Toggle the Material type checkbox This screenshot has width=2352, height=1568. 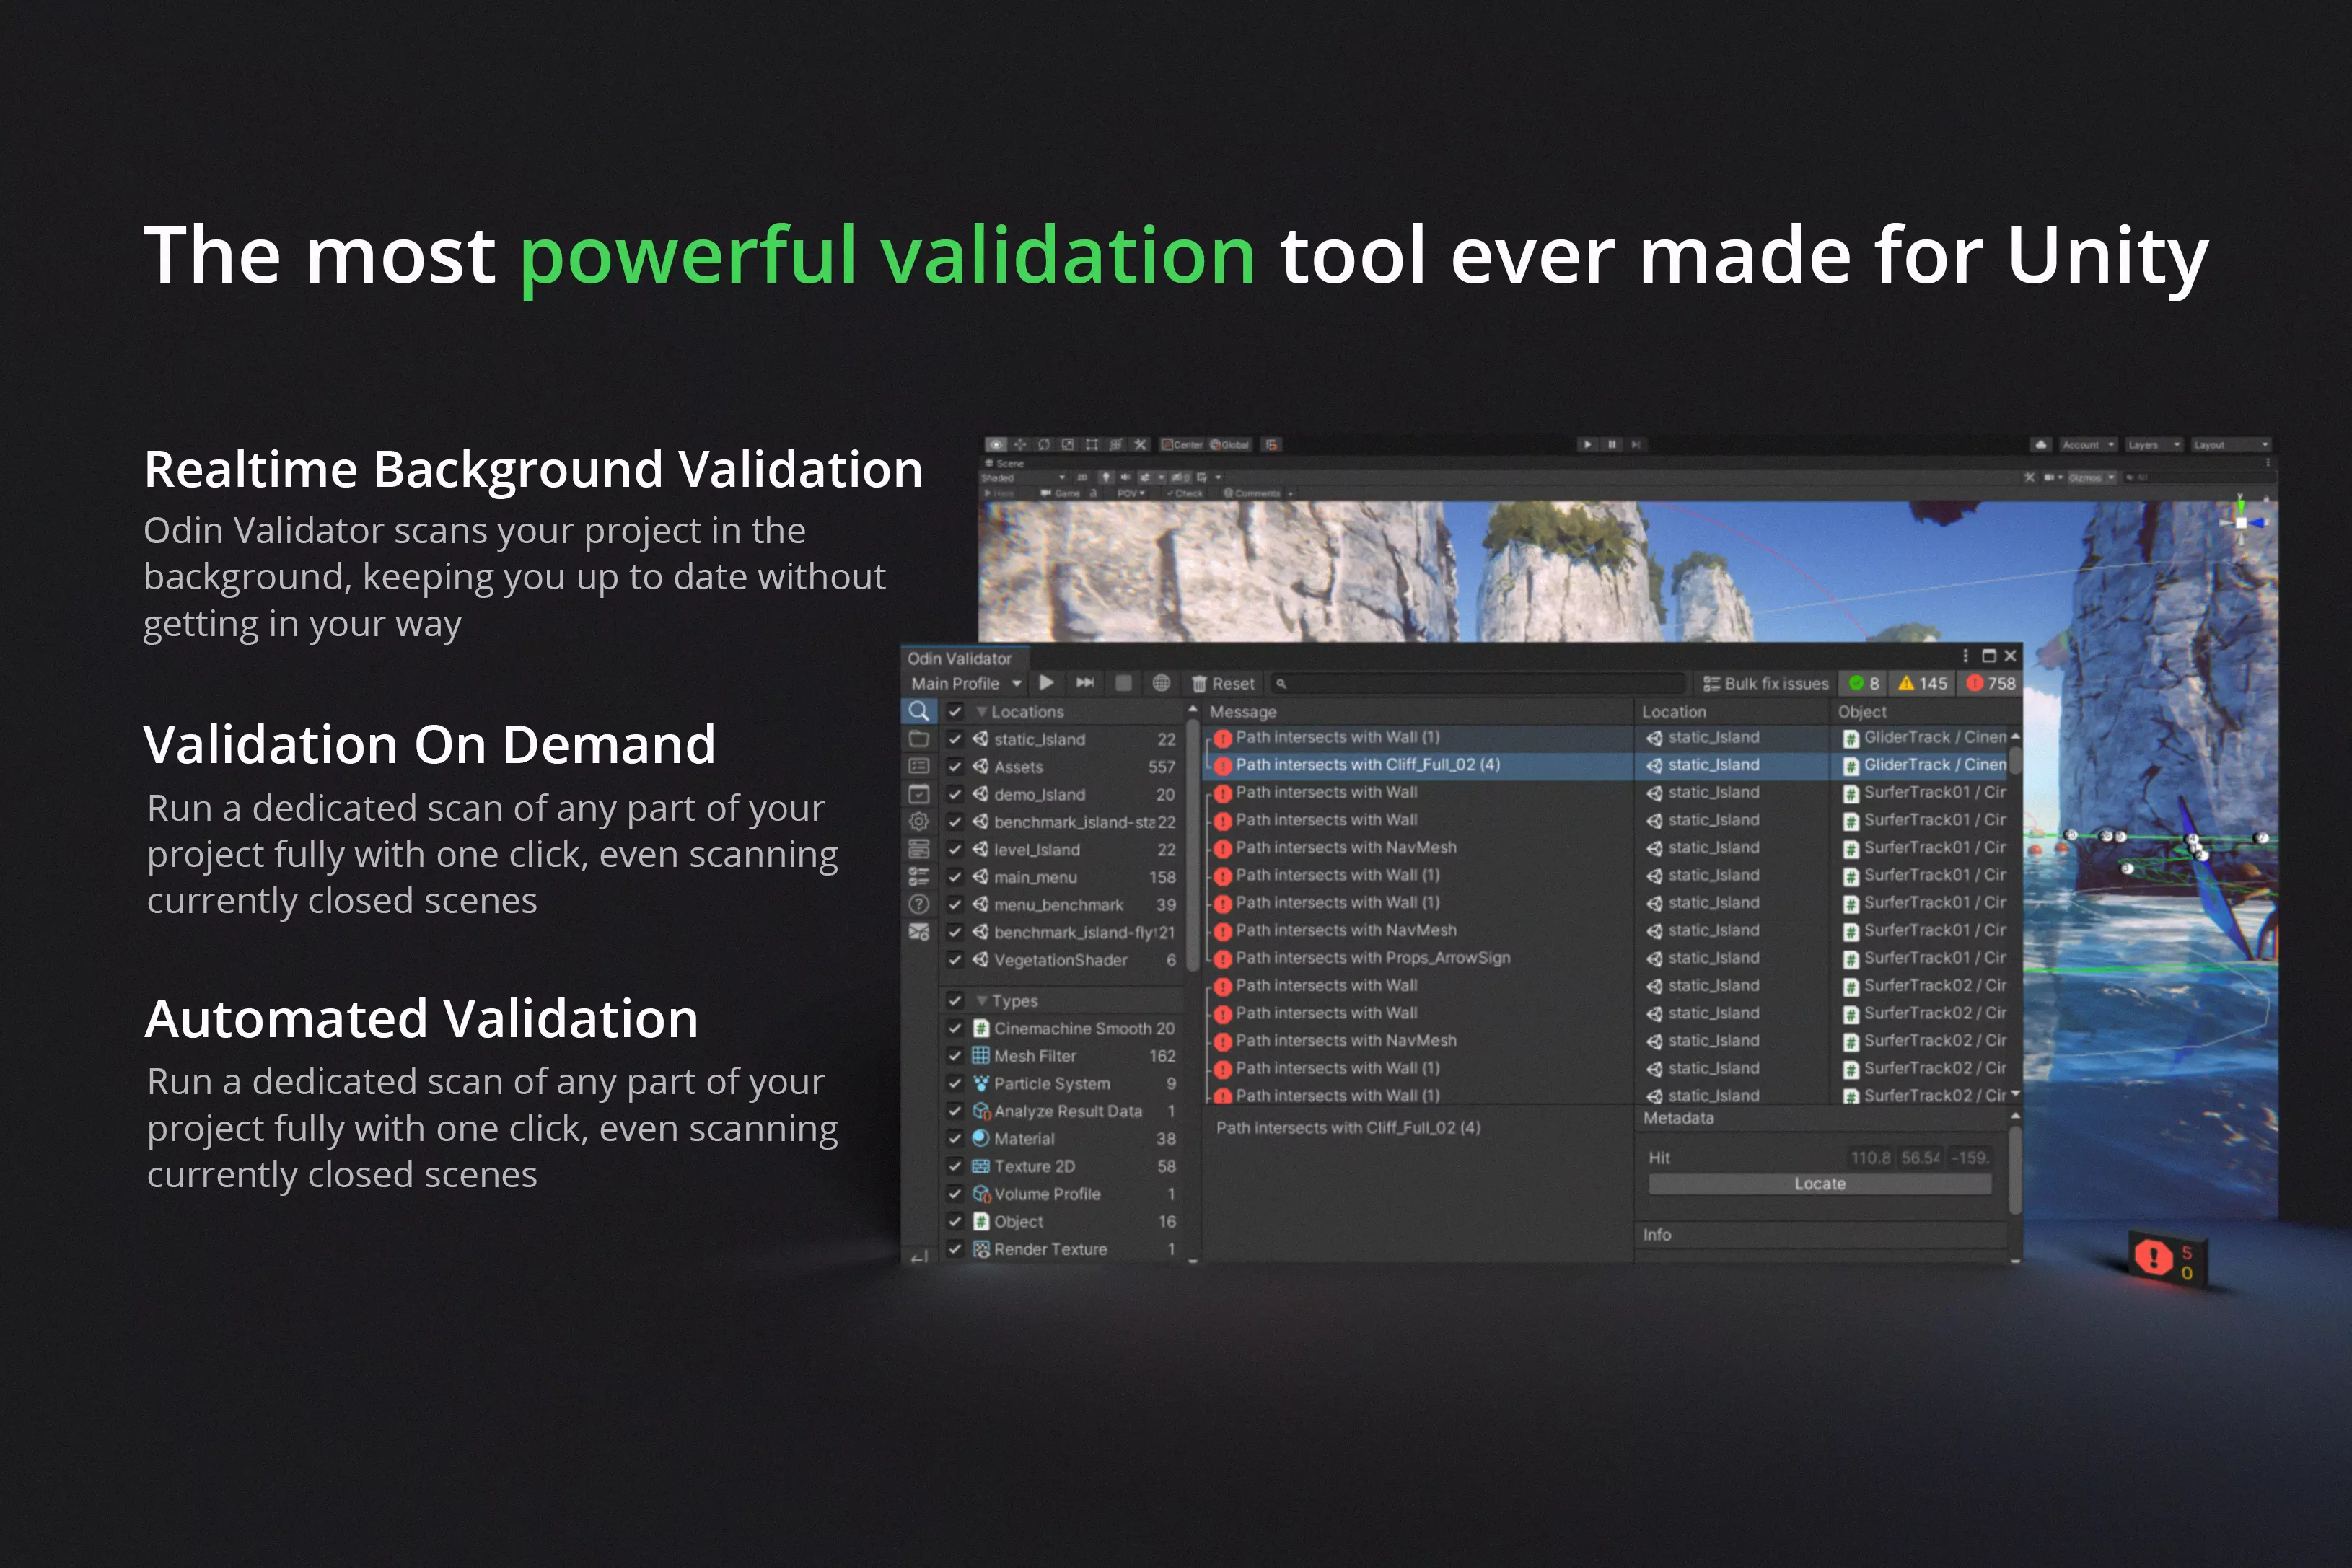coord(955,1139)
